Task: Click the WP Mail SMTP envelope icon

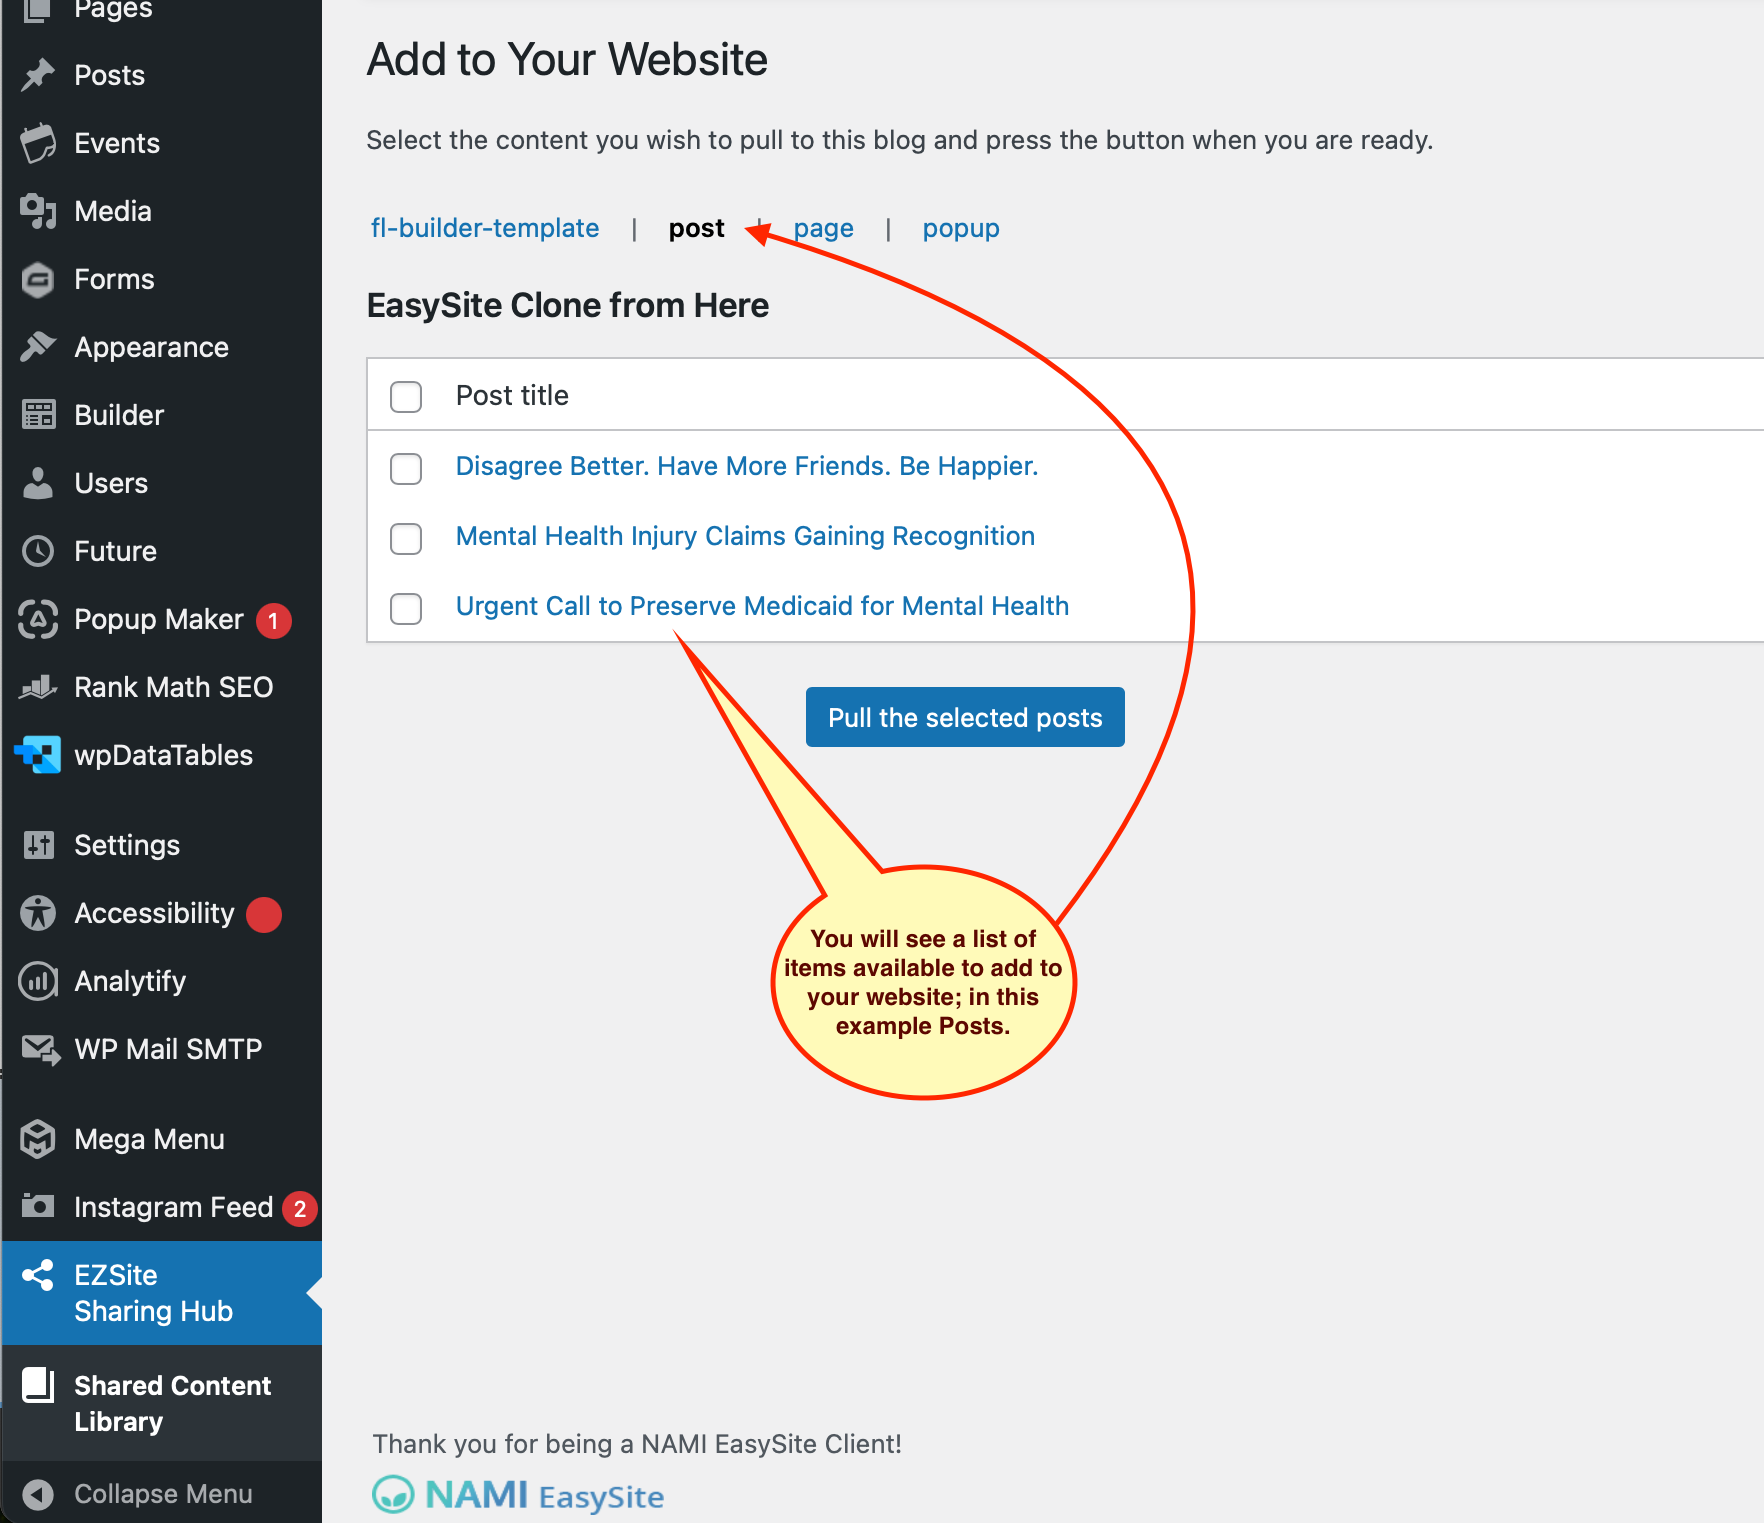Action: point(40,1049)
